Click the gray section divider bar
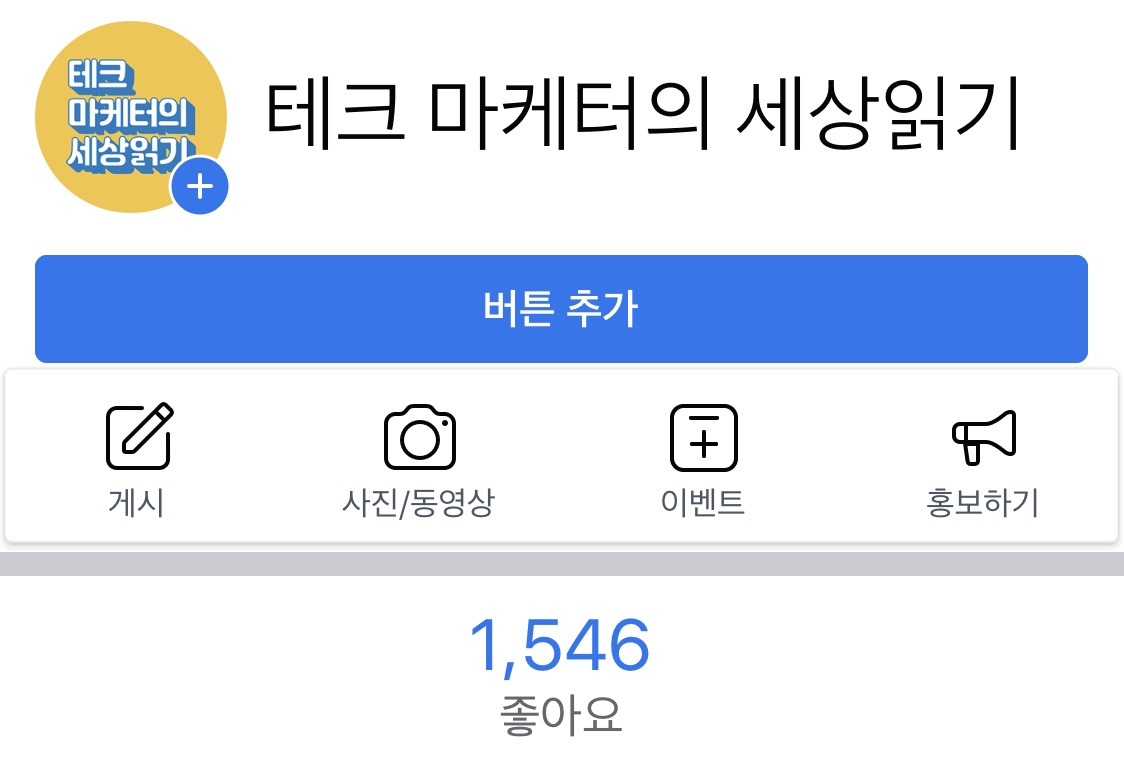 (x=562, y=563)
